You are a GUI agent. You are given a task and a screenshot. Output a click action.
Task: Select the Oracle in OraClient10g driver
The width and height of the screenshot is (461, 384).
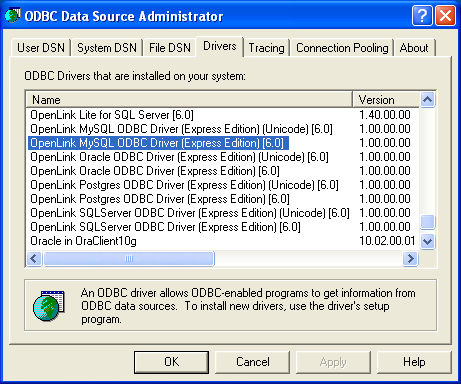(x=83, y=241)
